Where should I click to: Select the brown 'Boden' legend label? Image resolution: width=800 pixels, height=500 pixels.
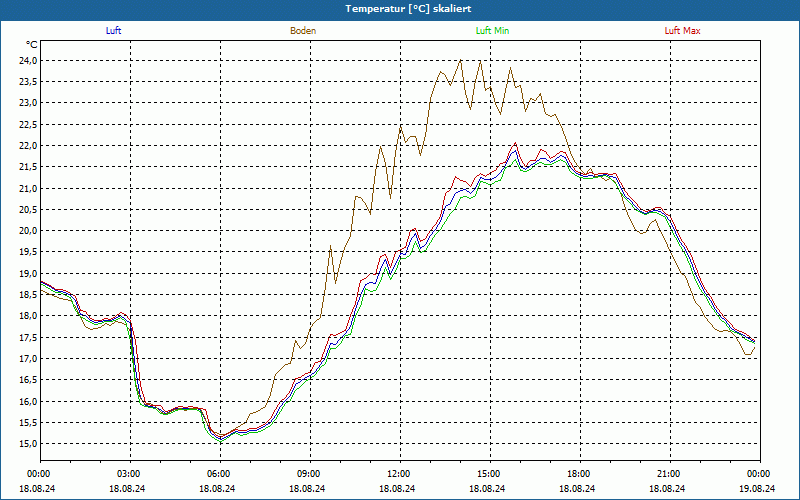click(x=303, y=31)
